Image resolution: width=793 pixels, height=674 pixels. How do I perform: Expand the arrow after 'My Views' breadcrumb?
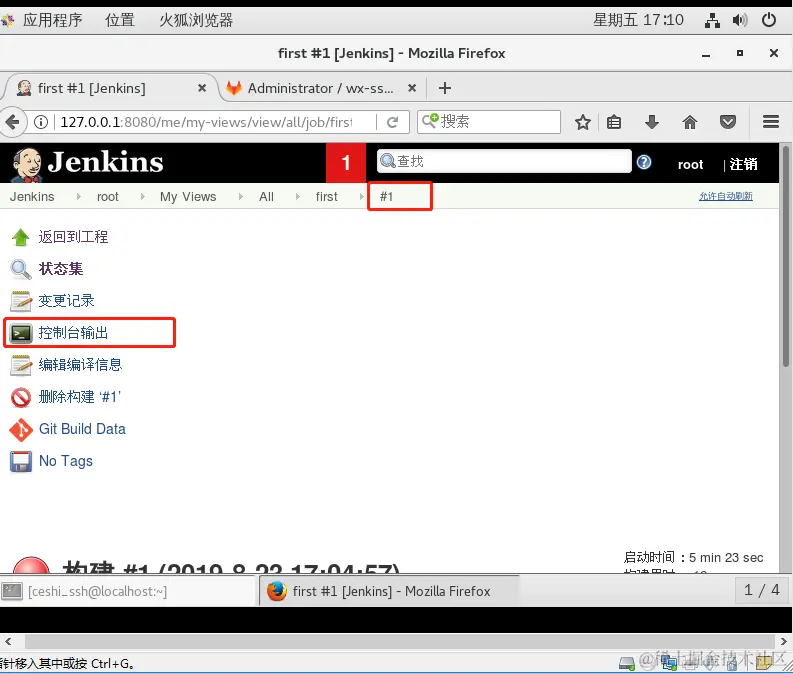click(x=240, y=197)
